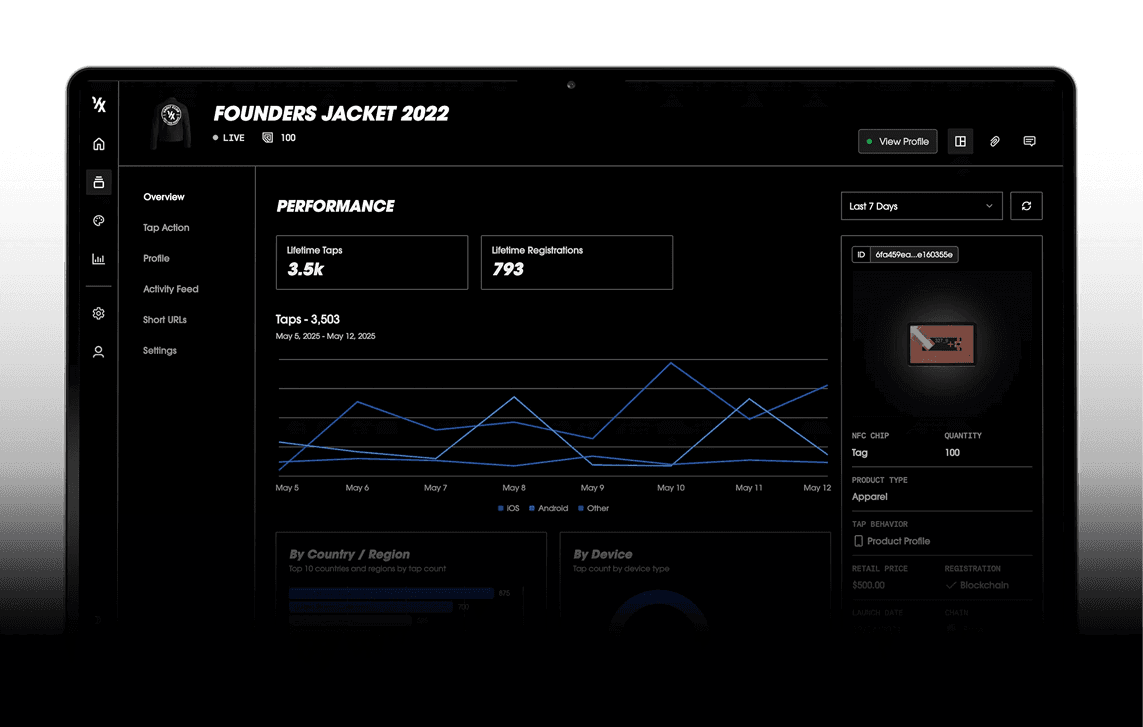The image size is (1143, 727).
Task: Toggle the Android legend entry
Action: pyautogui.click(x=548, y=508)
